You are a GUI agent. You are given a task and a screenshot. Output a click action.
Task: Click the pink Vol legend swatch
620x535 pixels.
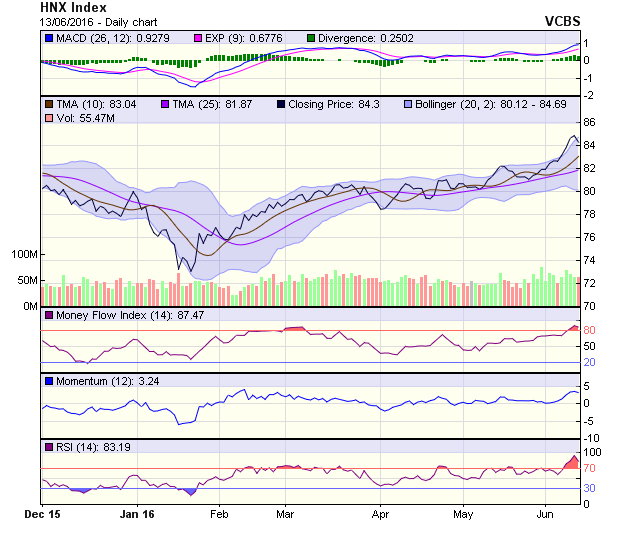click(48, 119)
